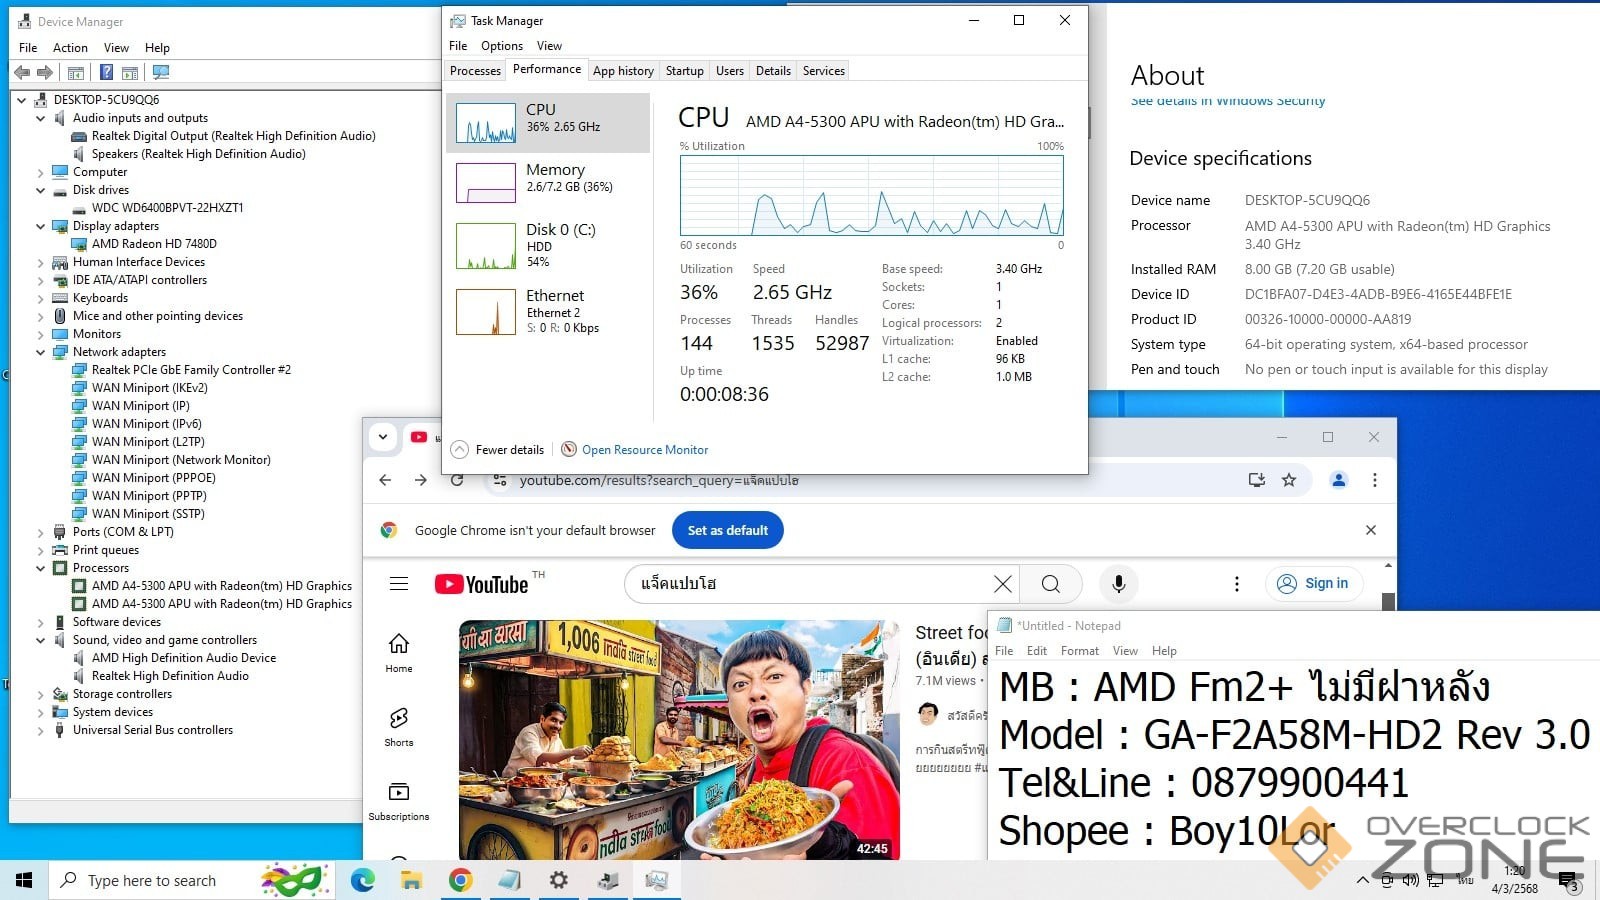Open Resource Monitor link
Screen dimensions: 1600x900
coord(644,450)
